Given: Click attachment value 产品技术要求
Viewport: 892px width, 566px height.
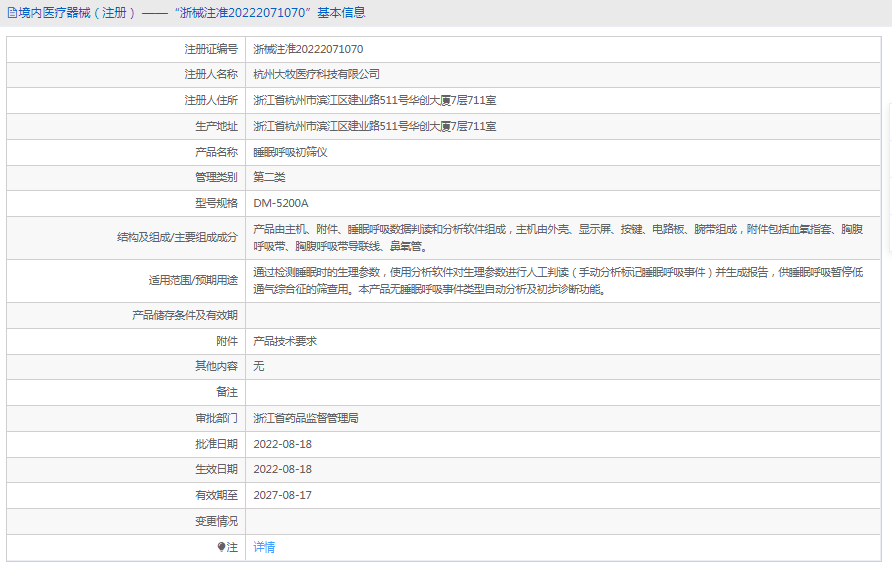Looking at the screenshot, I should click(285, 341).
